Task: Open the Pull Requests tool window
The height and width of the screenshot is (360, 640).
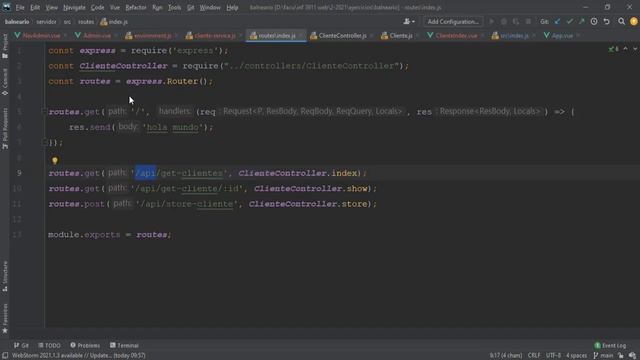Action: pyautogui.click(x=5, y=128)
